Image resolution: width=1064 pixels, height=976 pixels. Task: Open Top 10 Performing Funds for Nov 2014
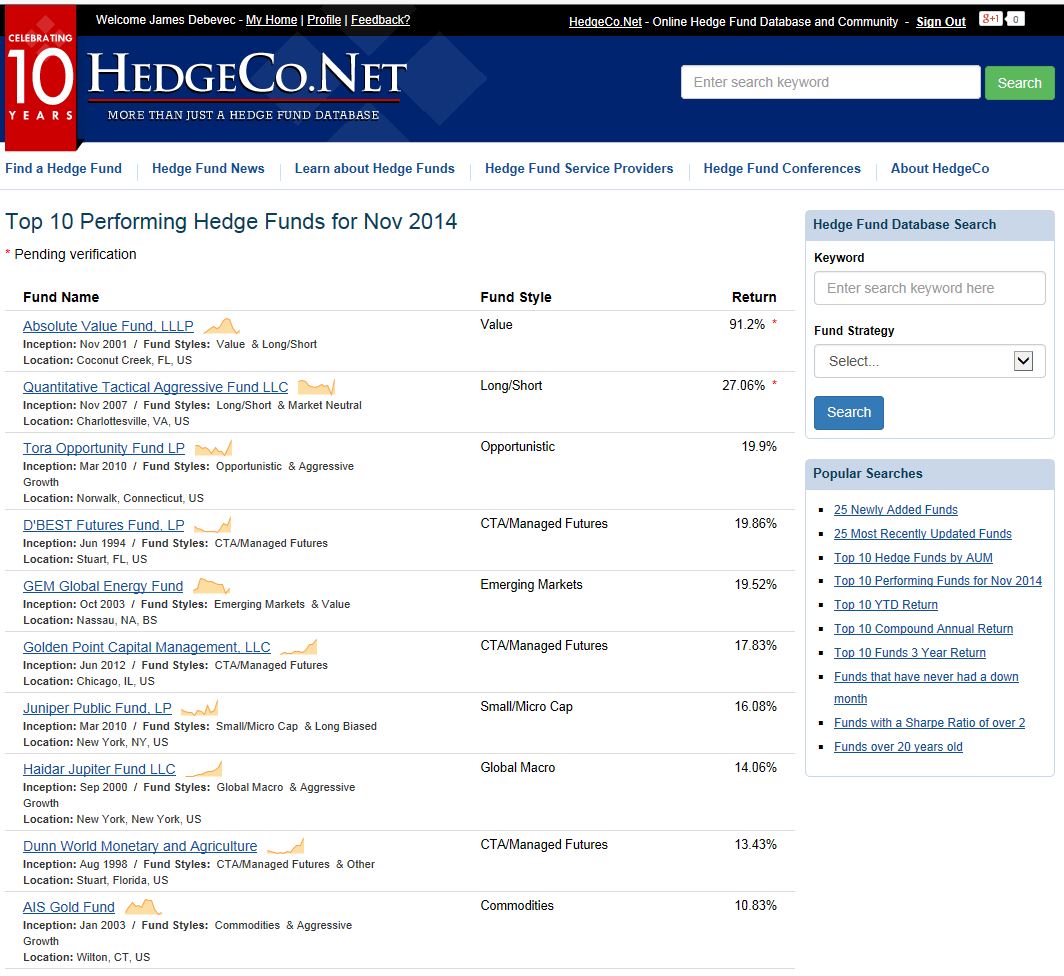tap(938, 580)
